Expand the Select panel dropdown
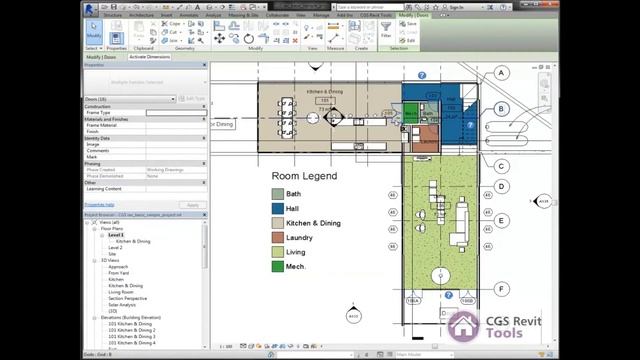Screen dimensions: 640x360 point(94,48)
